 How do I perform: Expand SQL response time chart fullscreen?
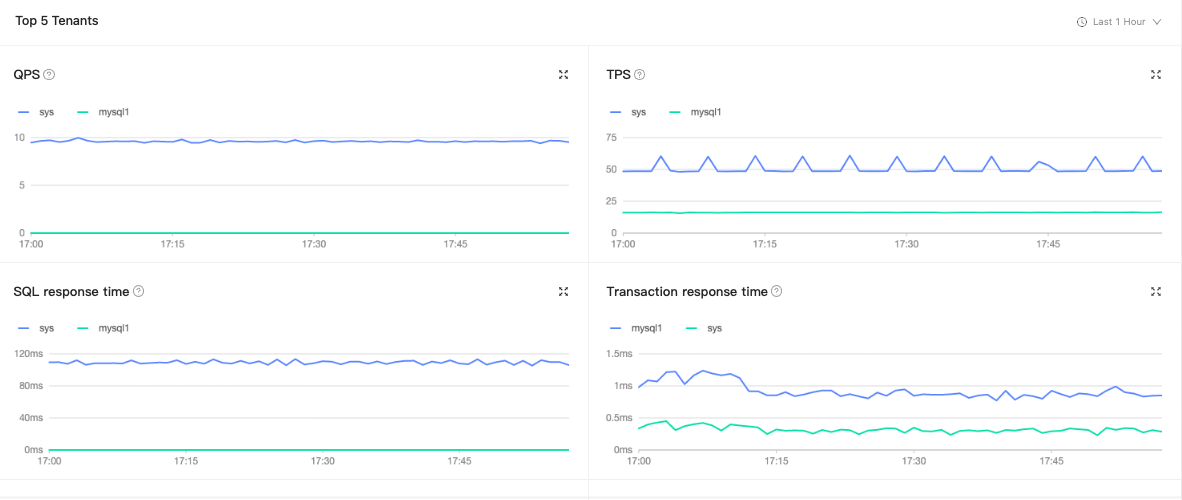click(x=563, y=291)
